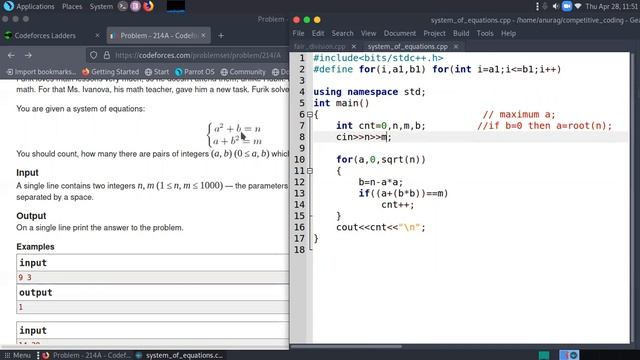Open Geany's Edit menu
This screenshot has width=640, height=360.
[x=318, y=33]
